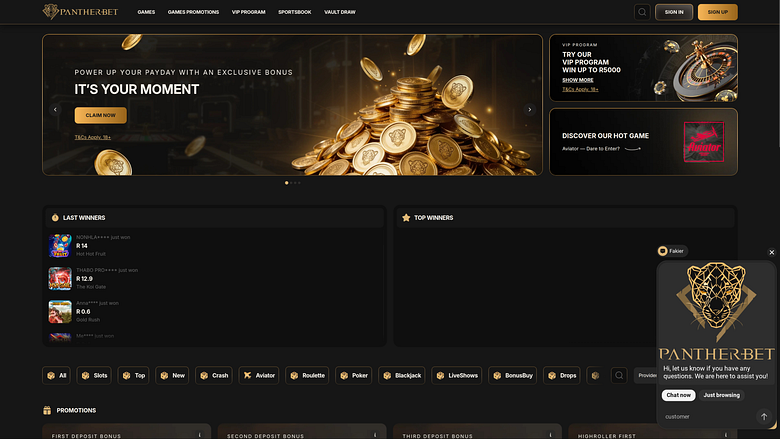Click Chat now in chat widget
Image resolution: width=780 pixels, height=439 pixels.
pyautogui.click(x=679, y=395)
